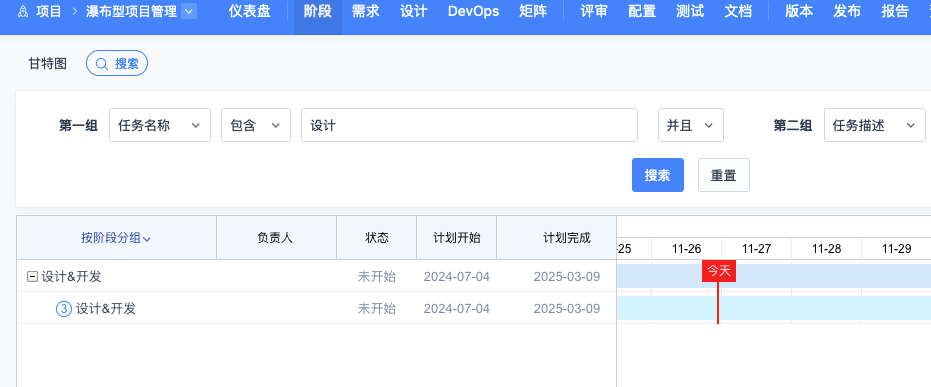The image size is (931, 387).
Task: Click the numbered 3 task badge
Action: pyautogui.click(x=64, y=309)
